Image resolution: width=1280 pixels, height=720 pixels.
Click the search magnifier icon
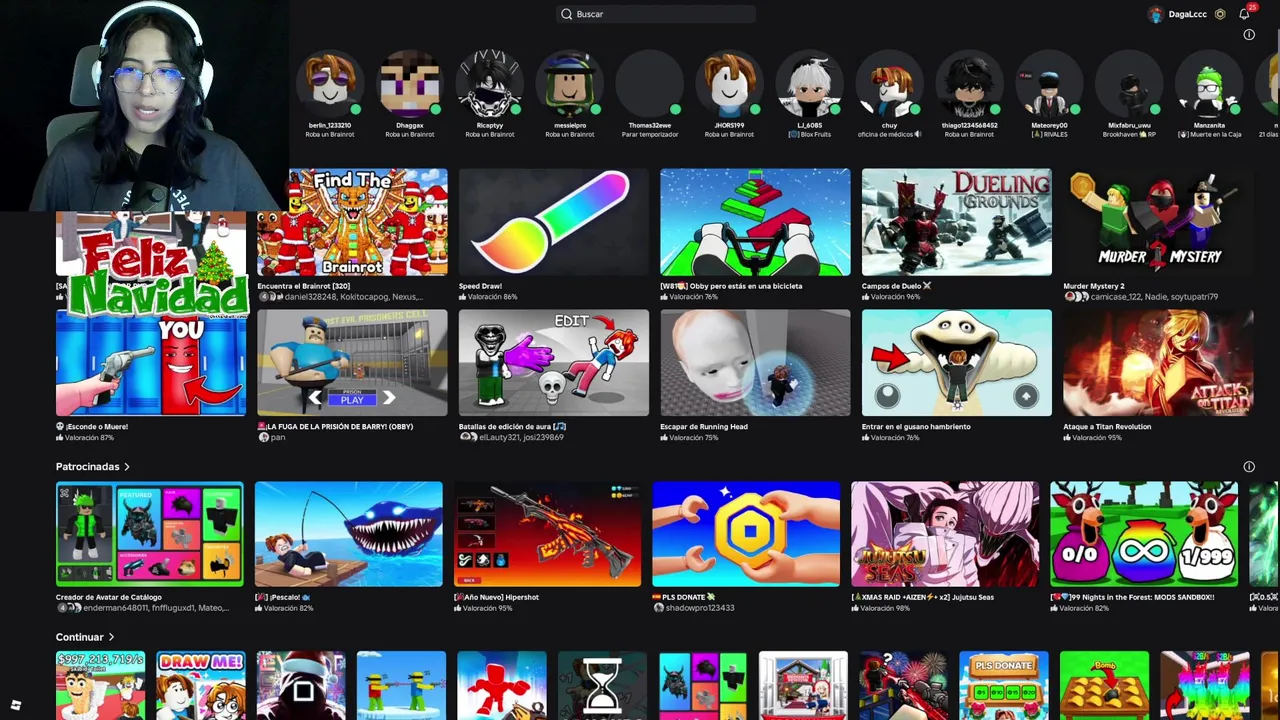(x=567, y=14)
